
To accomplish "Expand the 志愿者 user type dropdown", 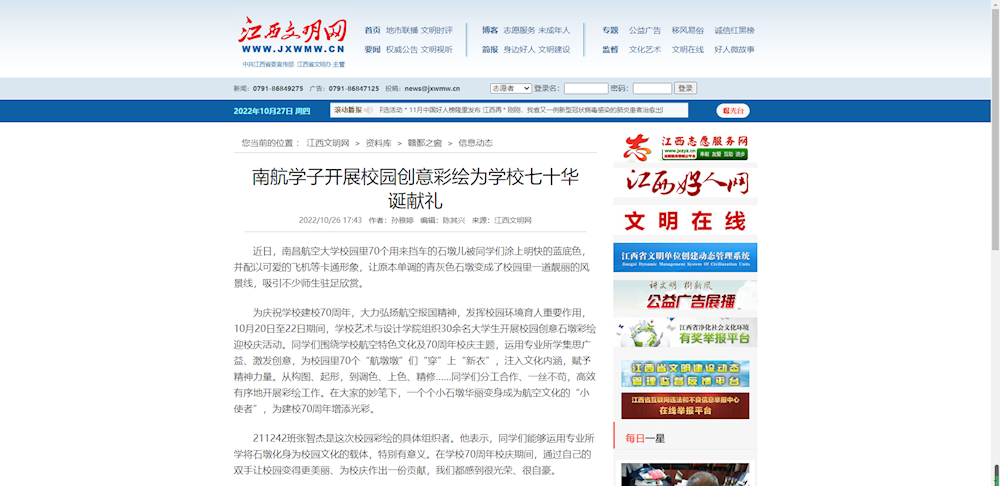I will pyautogui.click(x=510, y=89).
